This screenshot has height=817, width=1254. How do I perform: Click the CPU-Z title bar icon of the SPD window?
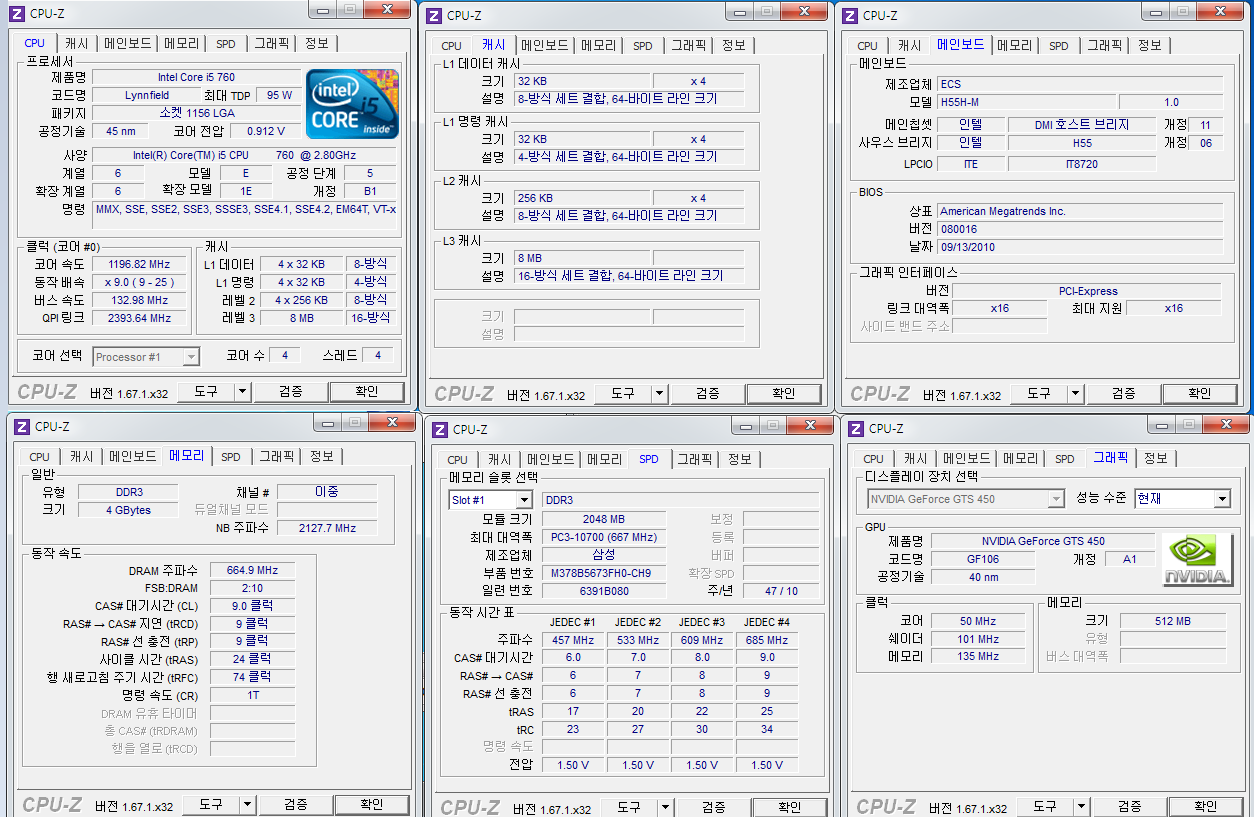click(436, 429)
